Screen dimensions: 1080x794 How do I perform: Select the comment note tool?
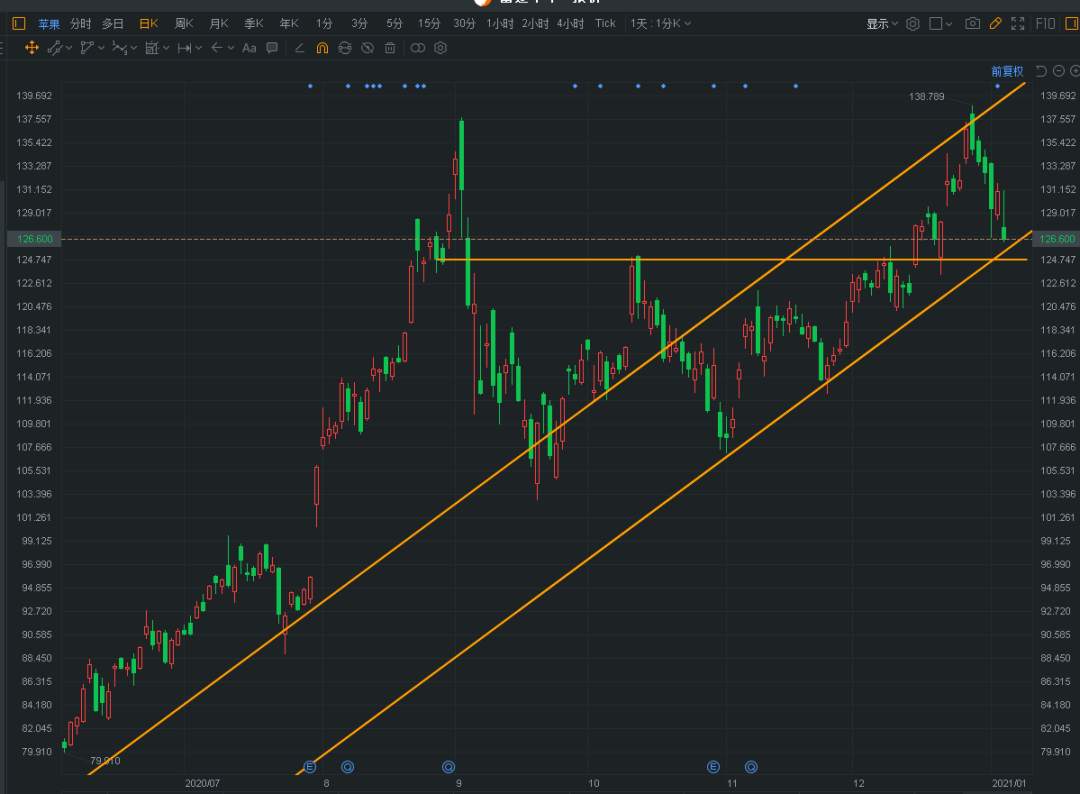pyautogui.click(x=272, y=48)
